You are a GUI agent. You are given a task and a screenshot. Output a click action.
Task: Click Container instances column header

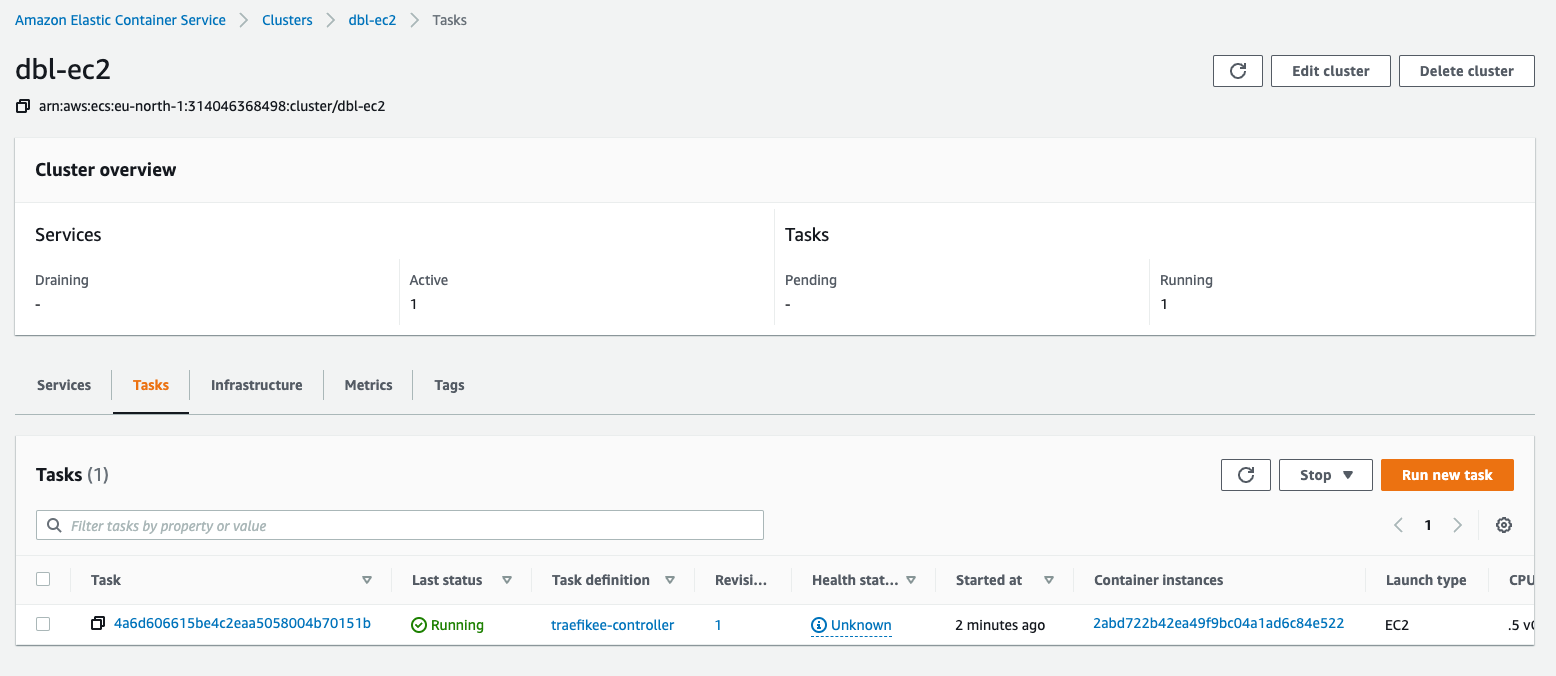click(1158, 580)
